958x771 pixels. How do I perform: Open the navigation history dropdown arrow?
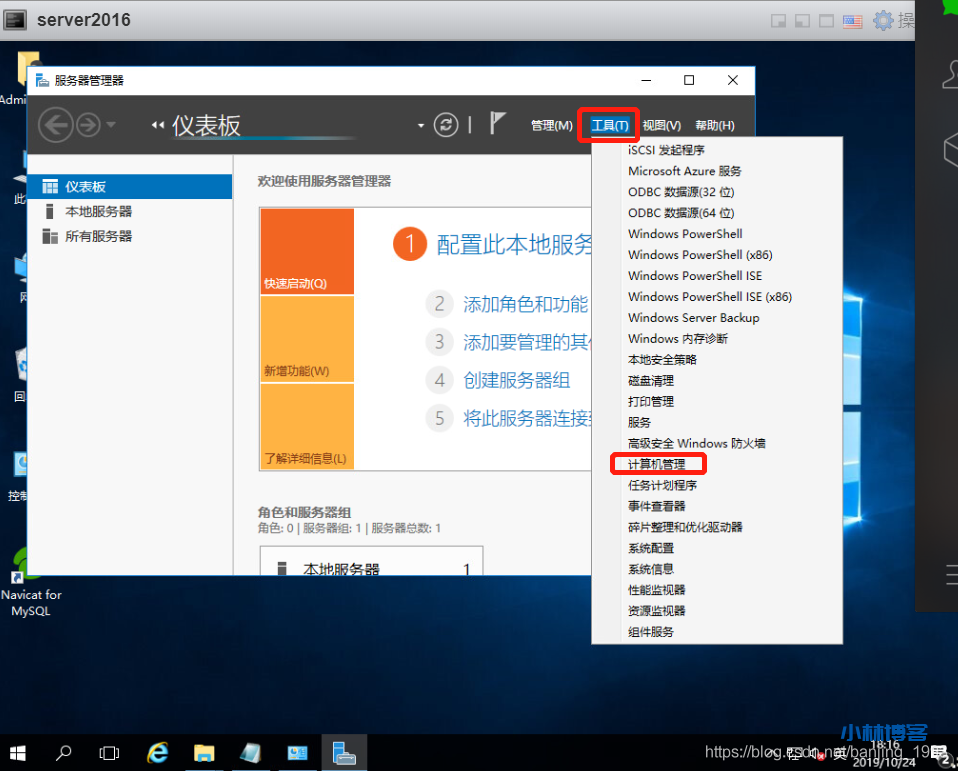pyautogui.click(x=111, y=125)
